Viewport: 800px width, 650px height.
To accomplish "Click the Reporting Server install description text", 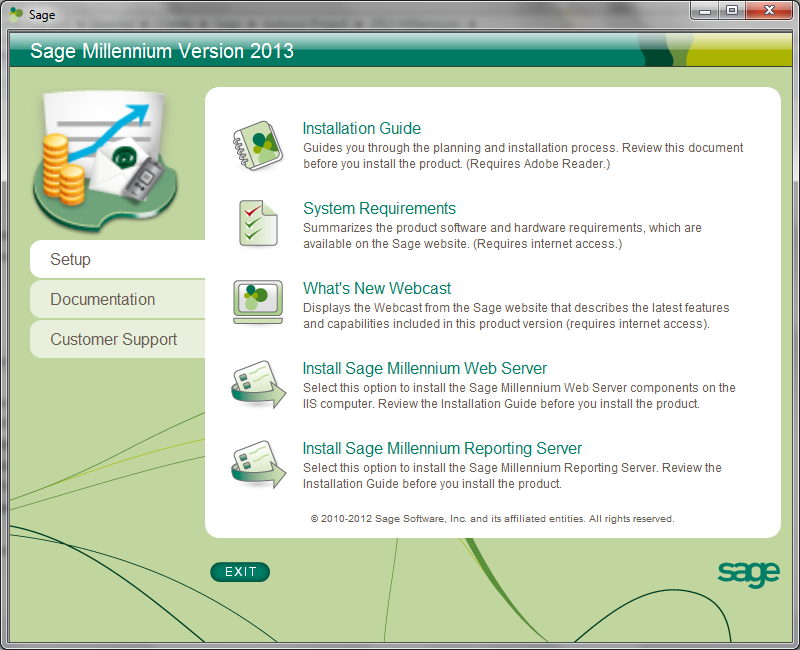I will 512,476.
